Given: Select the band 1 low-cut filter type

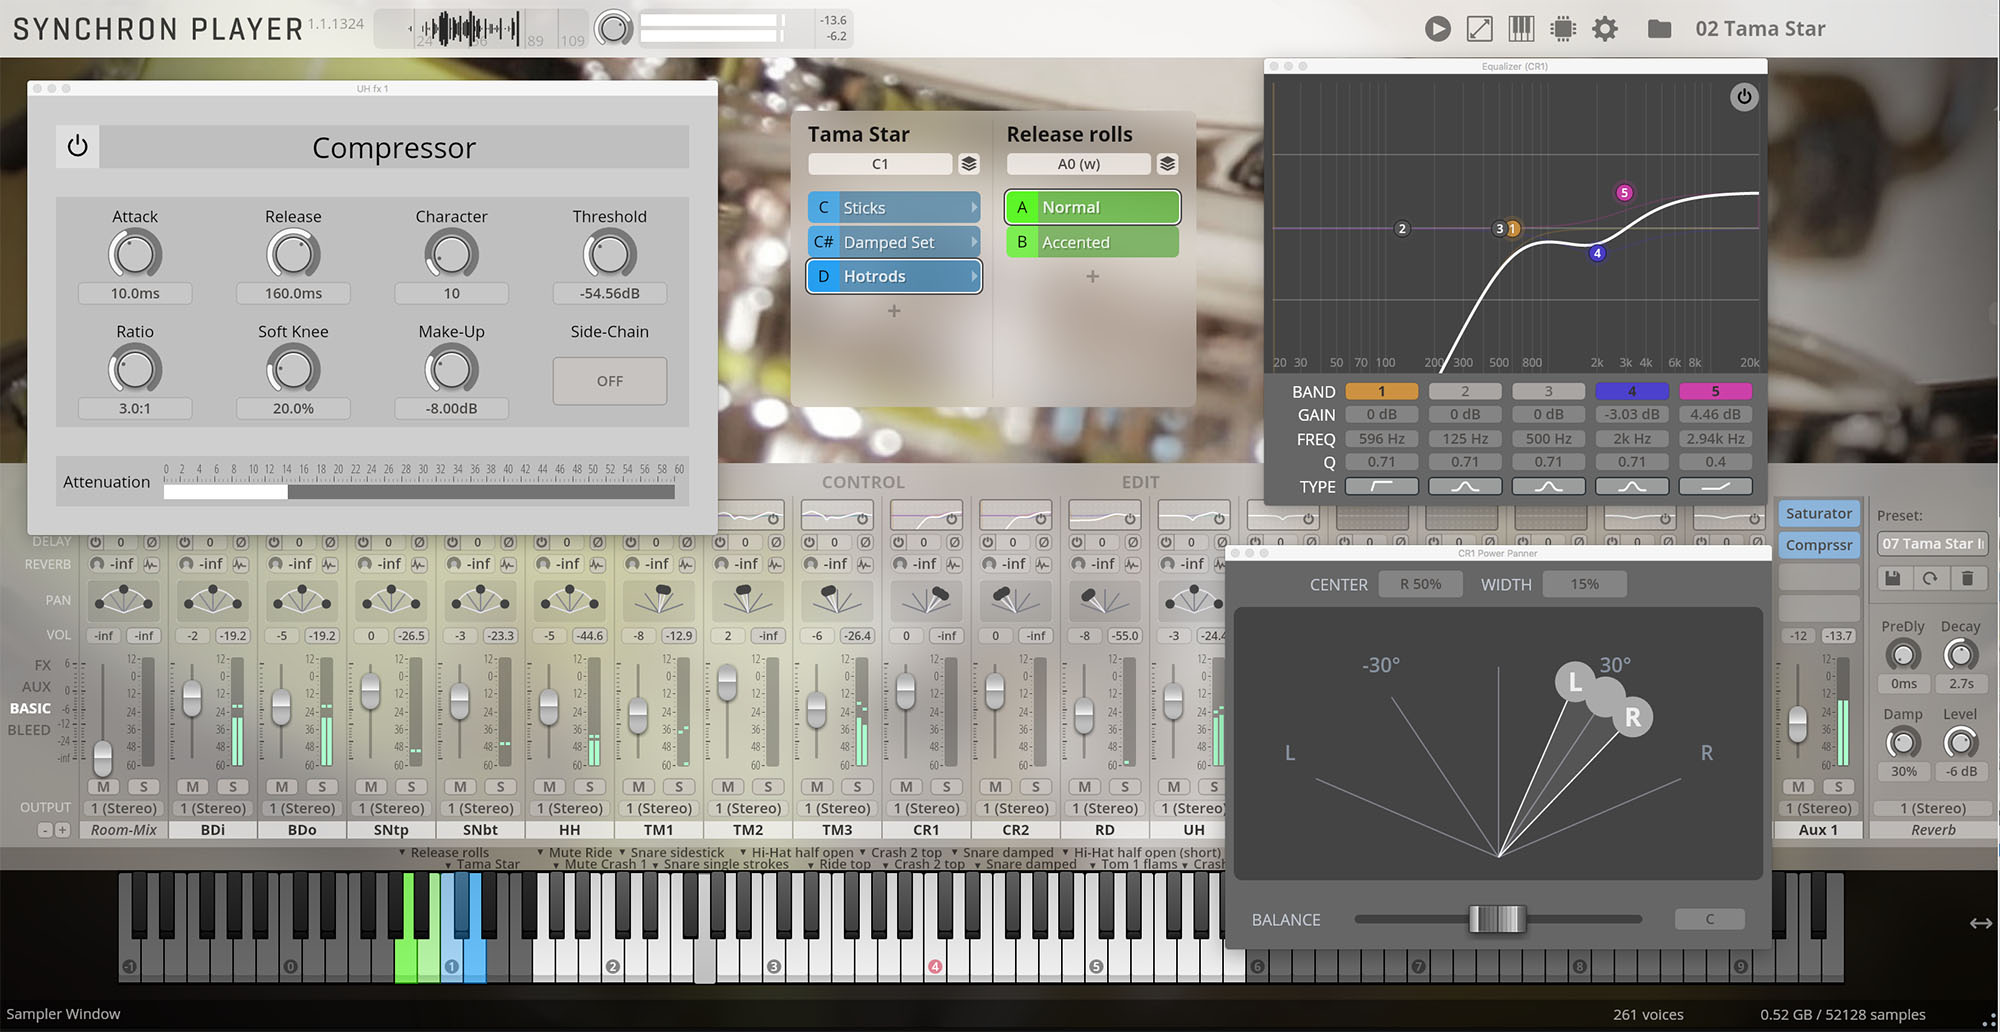Looking at the screenshot, I should click(x=1381, y=487).
